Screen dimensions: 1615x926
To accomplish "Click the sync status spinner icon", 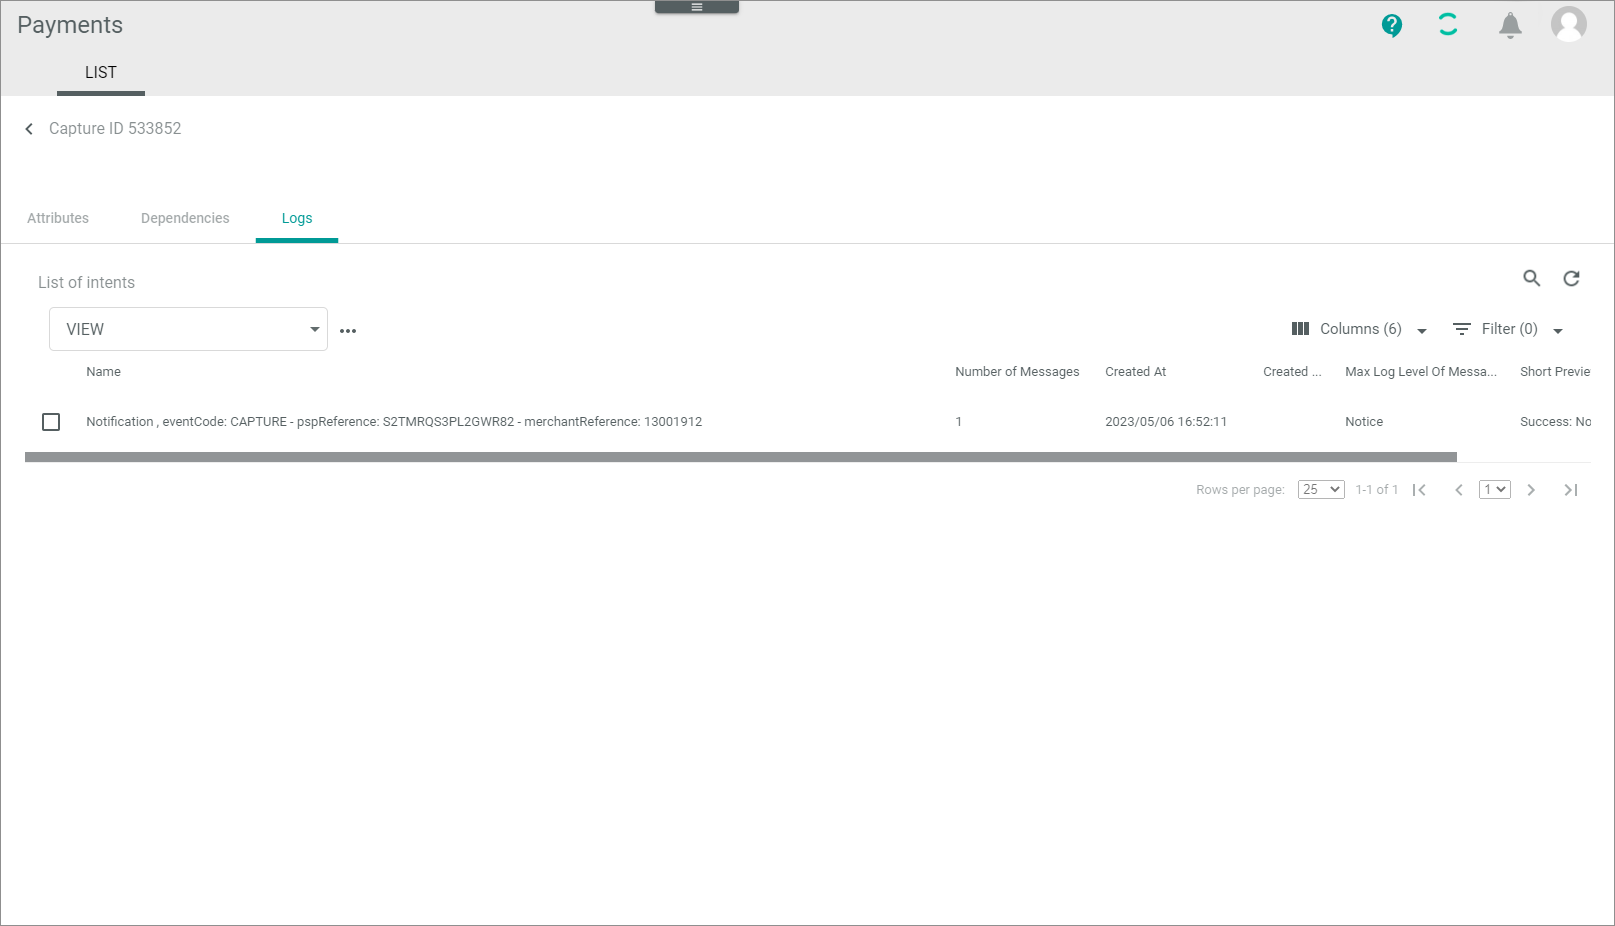I will (1447, 25).
